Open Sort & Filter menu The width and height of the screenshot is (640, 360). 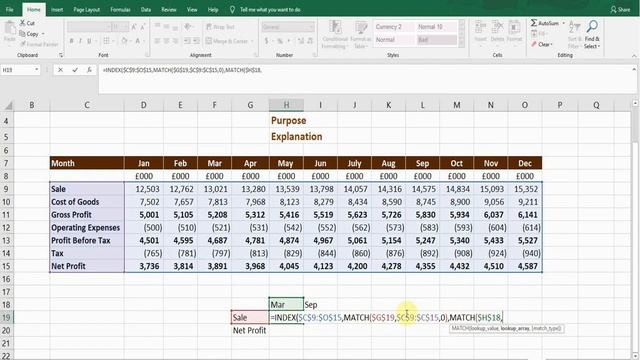(574, 34)
